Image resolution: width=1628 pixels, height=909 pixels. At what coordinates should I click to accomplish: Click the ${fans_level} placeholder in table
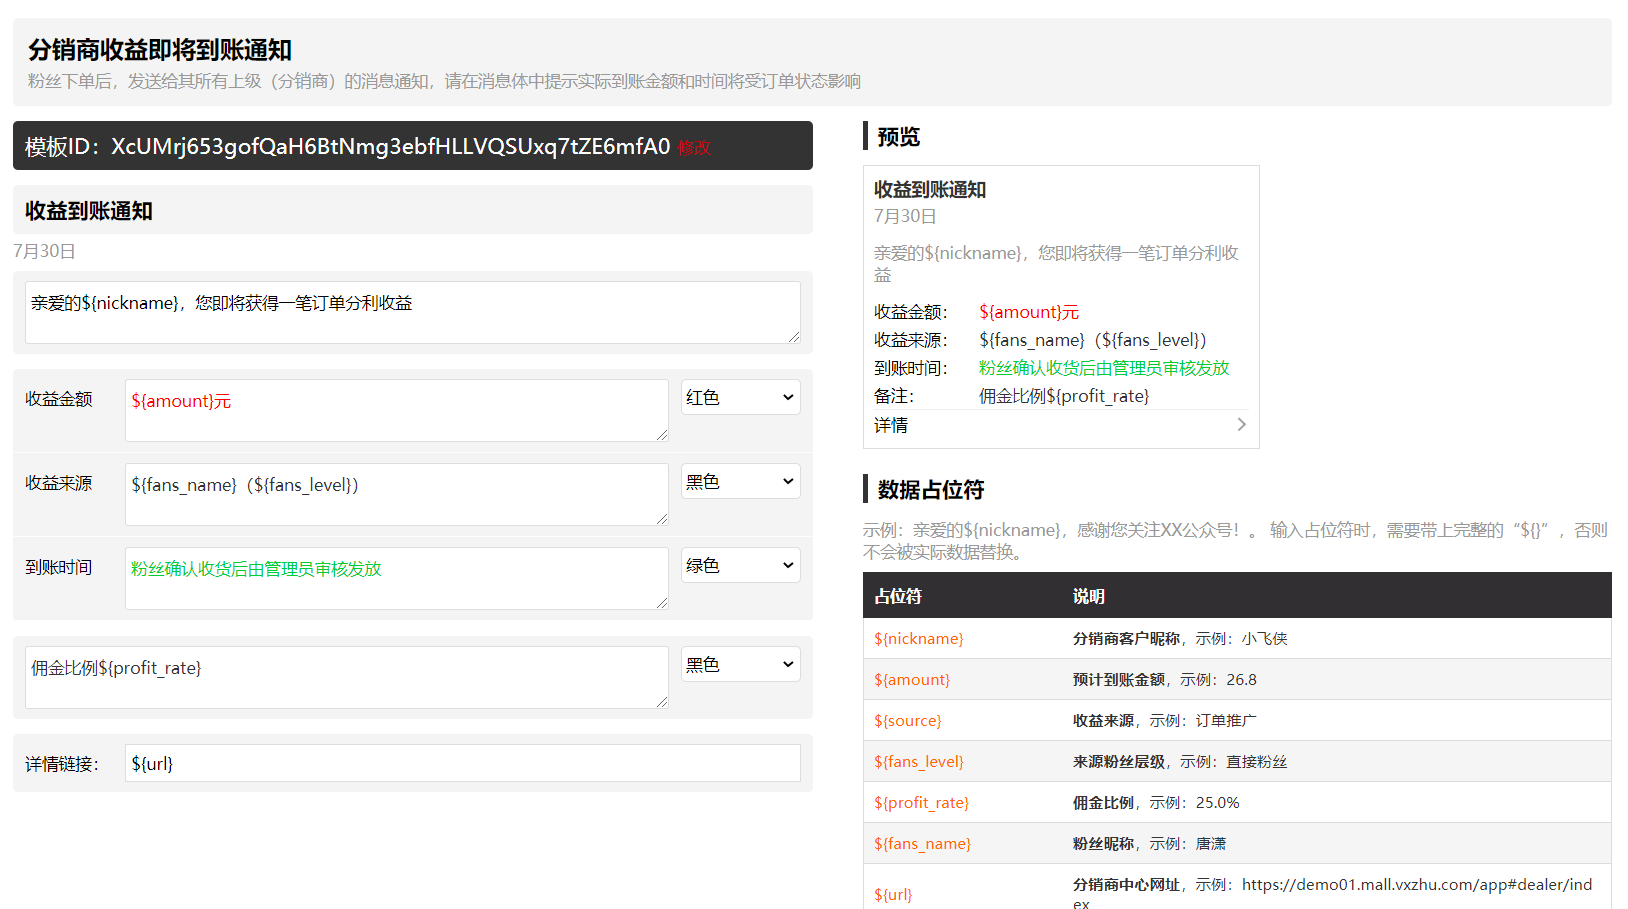[x=919, y=762]
